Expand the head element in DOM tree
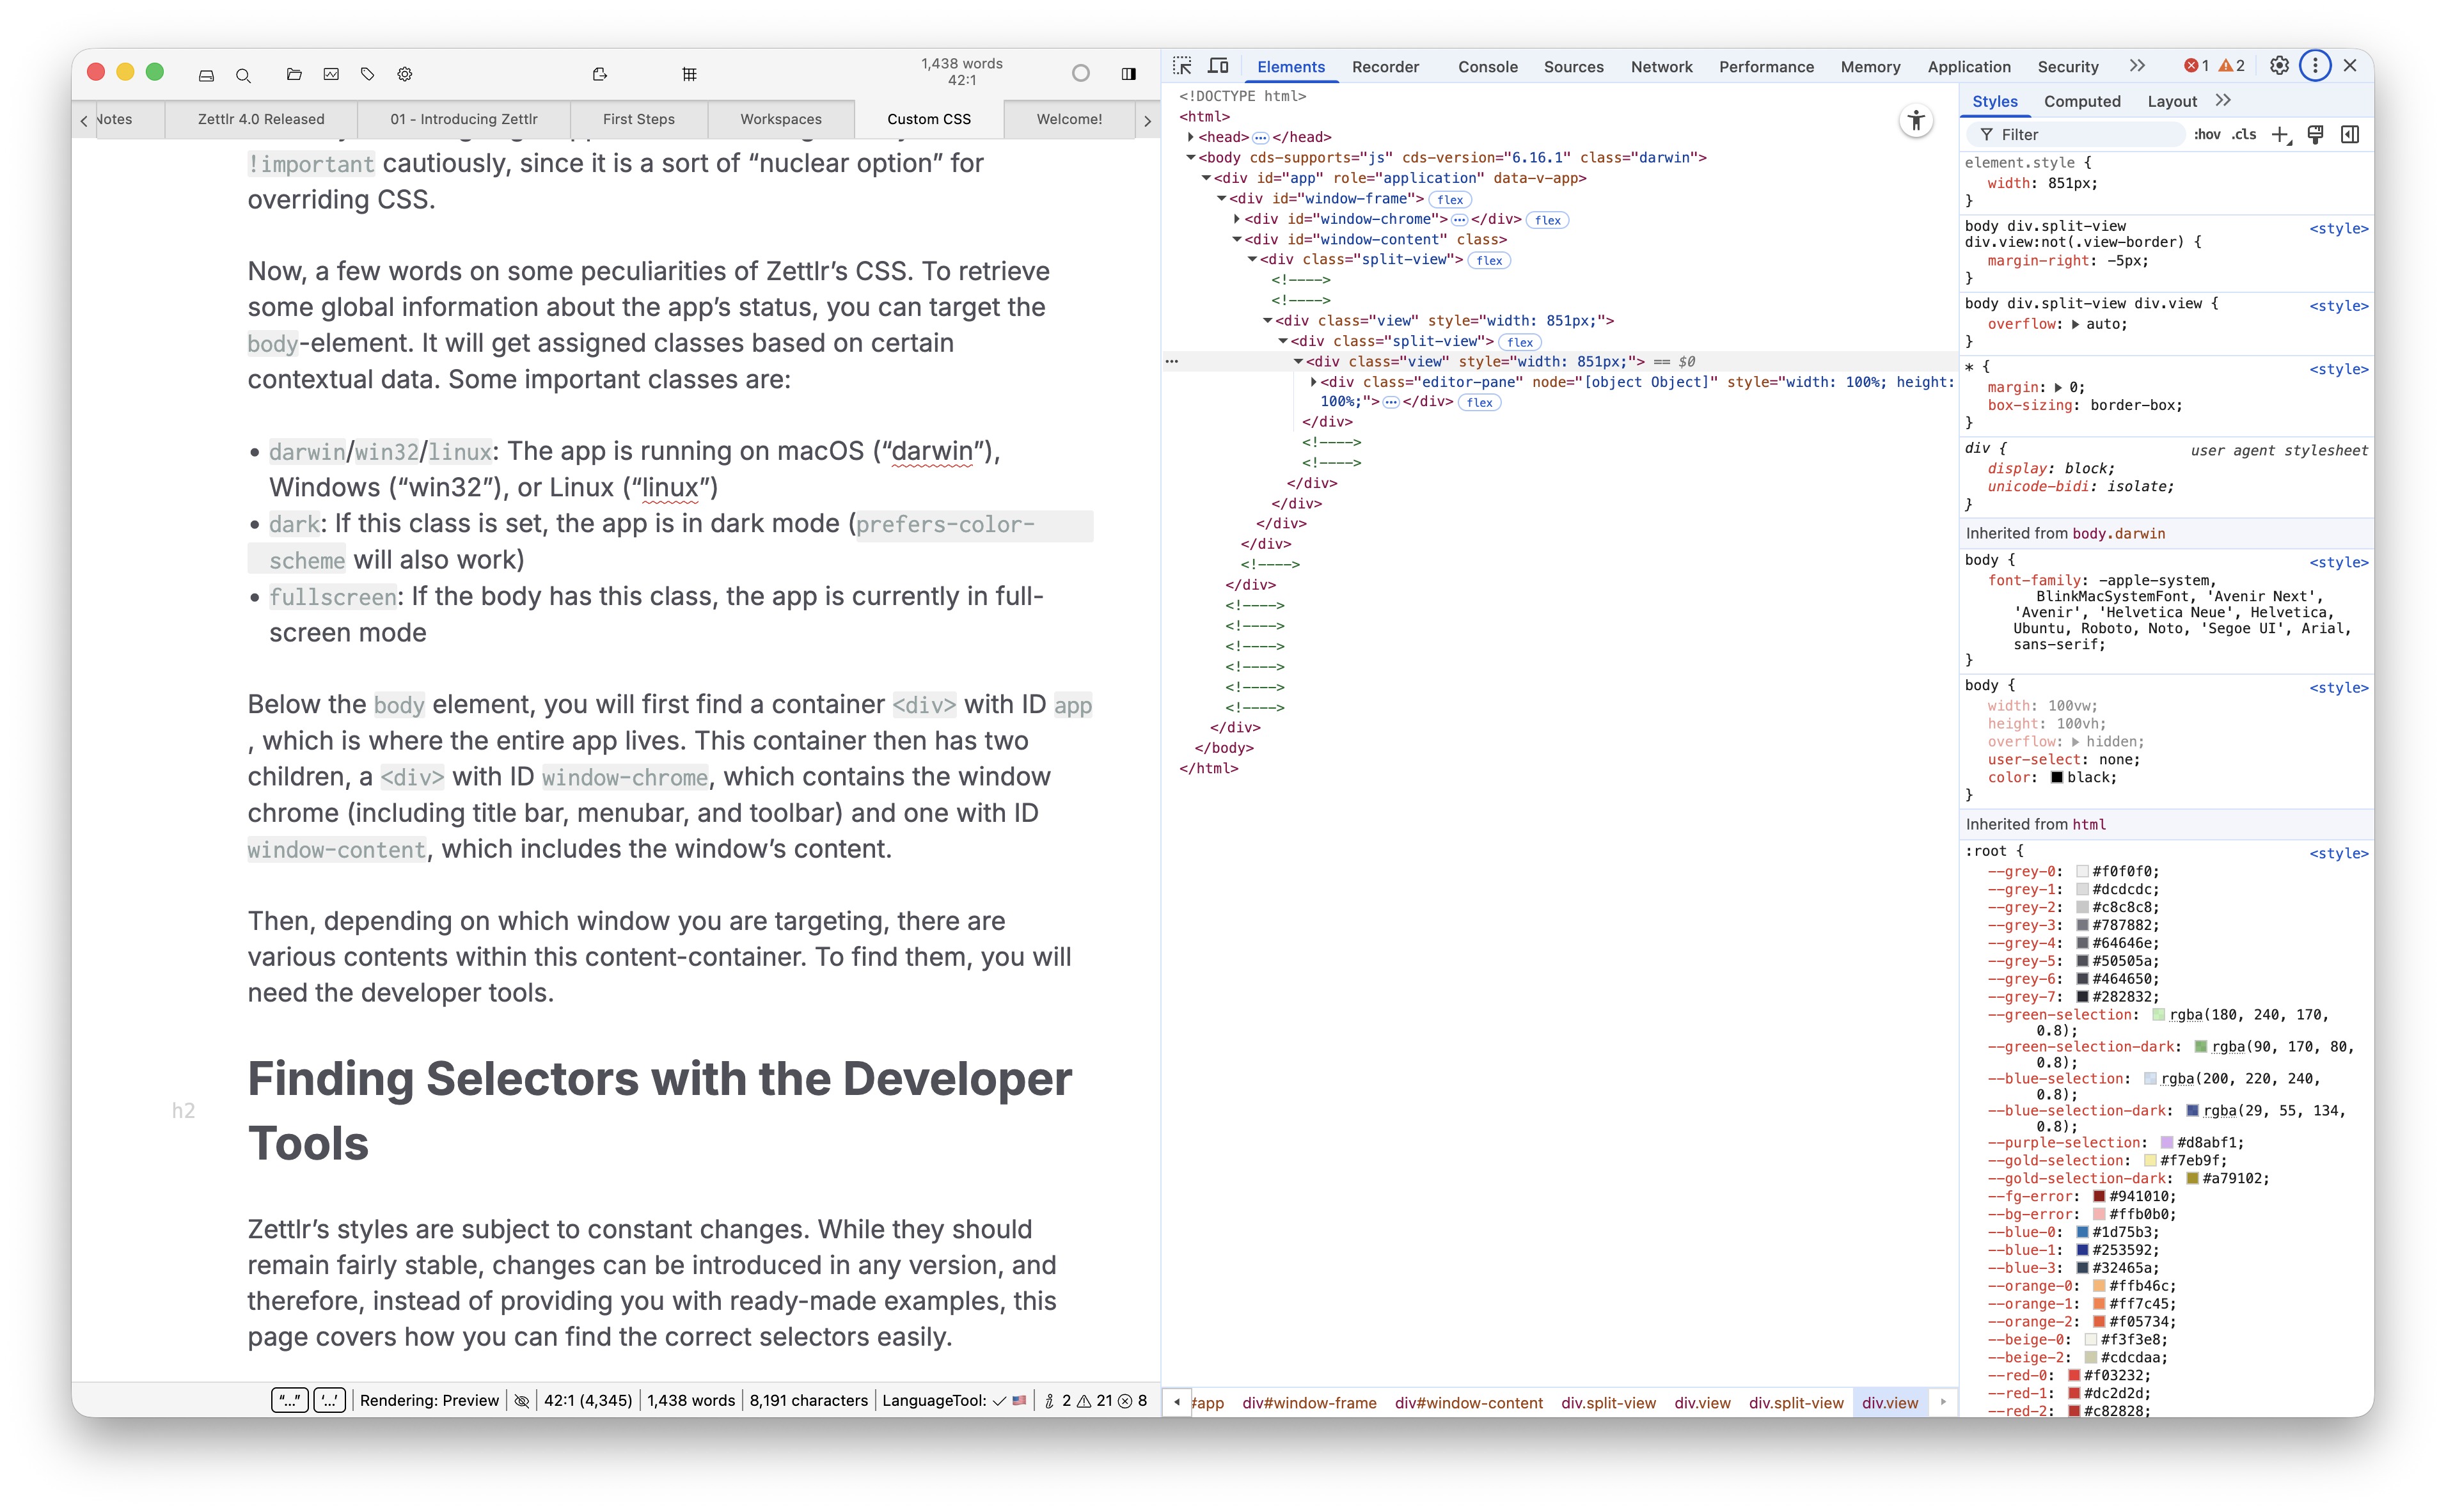Screen dimensions: 2446x1512 point(1190,137)
